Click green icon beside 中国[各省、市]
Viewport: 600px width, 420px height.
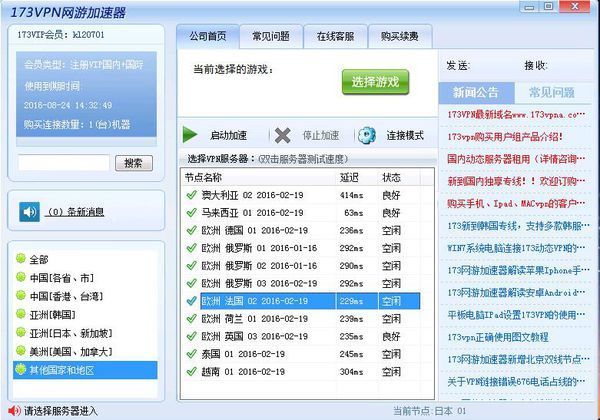click(21, 277)
